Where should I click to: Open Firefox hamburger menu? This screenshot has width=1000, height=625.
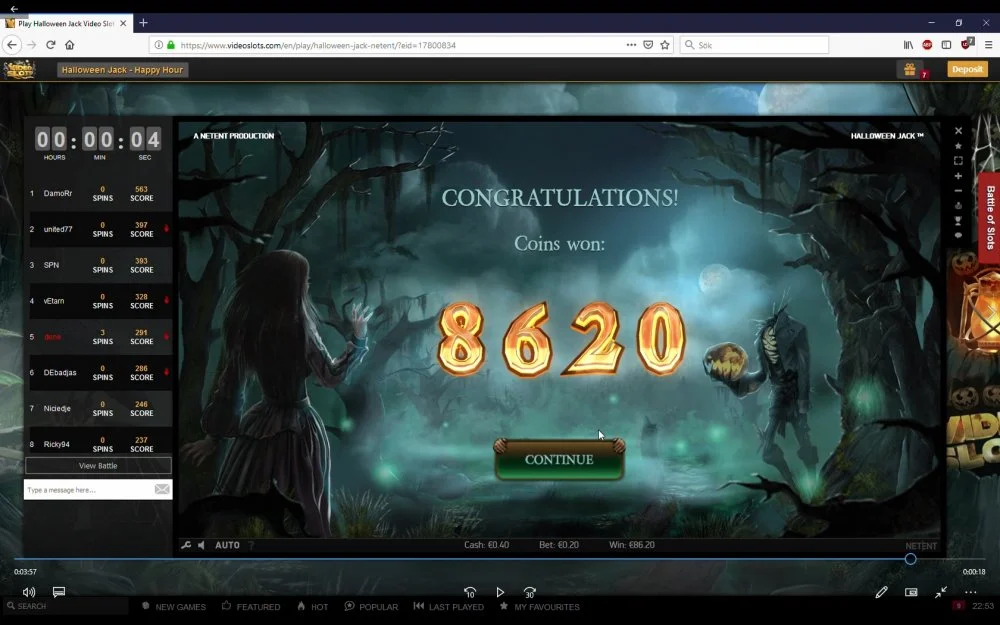tap(988, 45)
